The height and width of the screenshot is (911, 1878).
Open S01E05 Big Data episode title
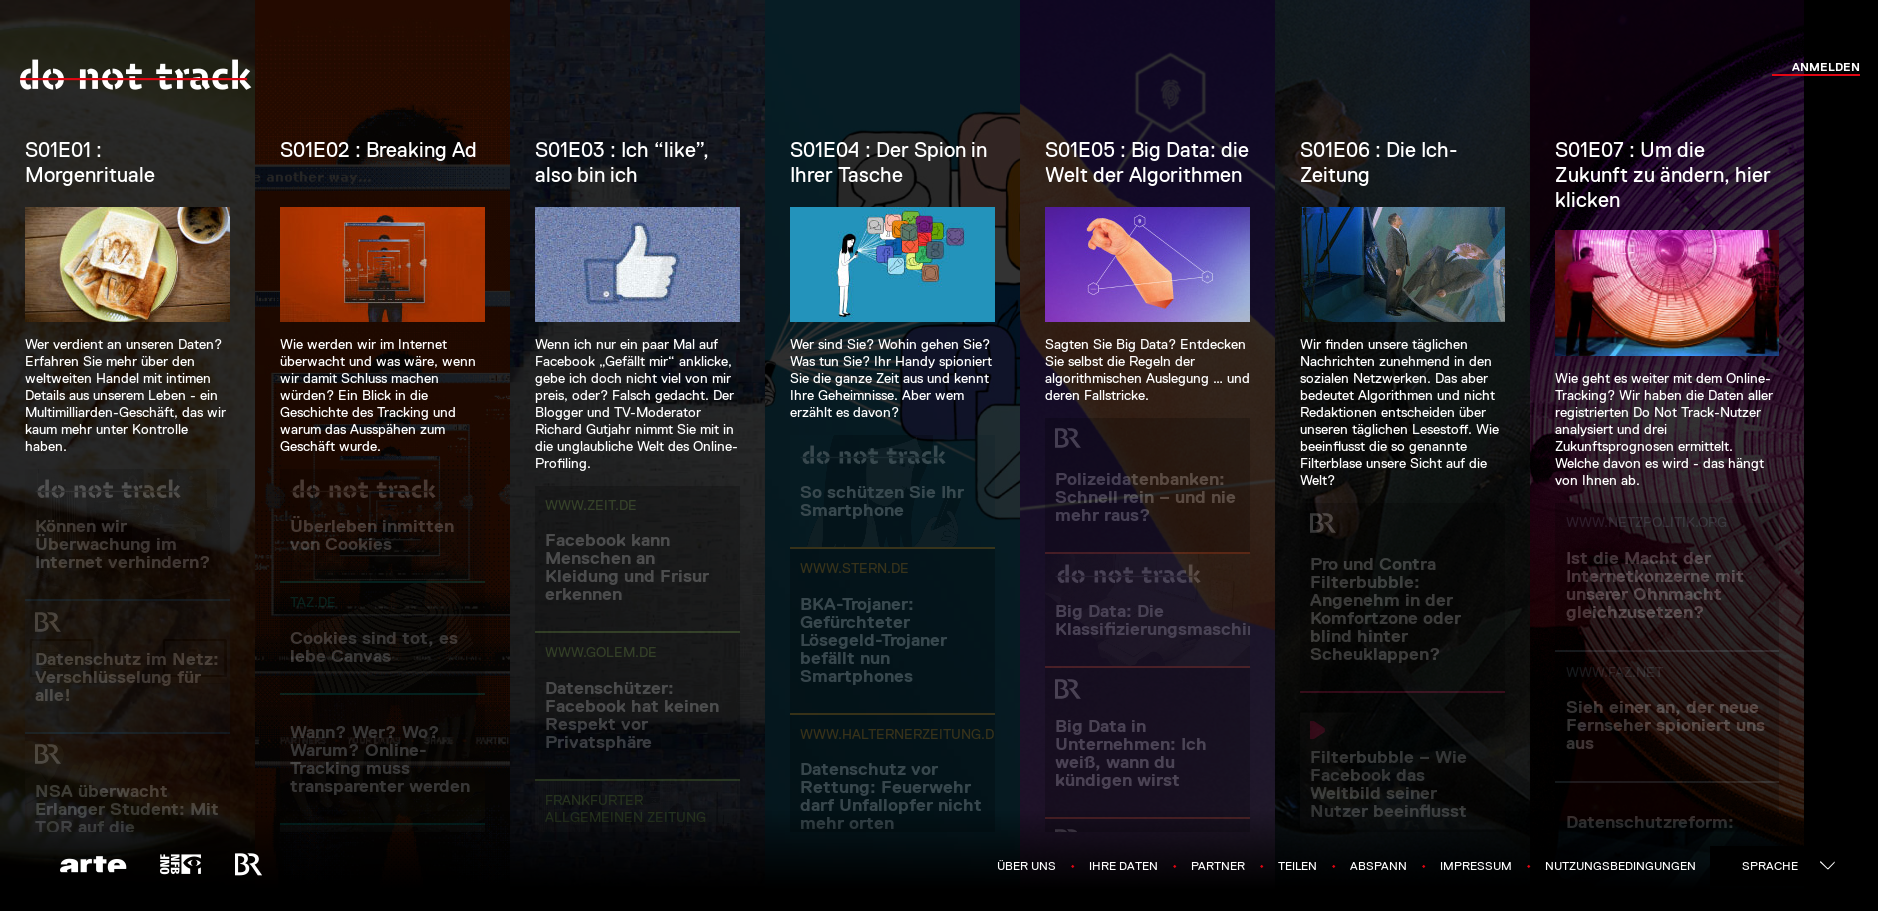1146,162
